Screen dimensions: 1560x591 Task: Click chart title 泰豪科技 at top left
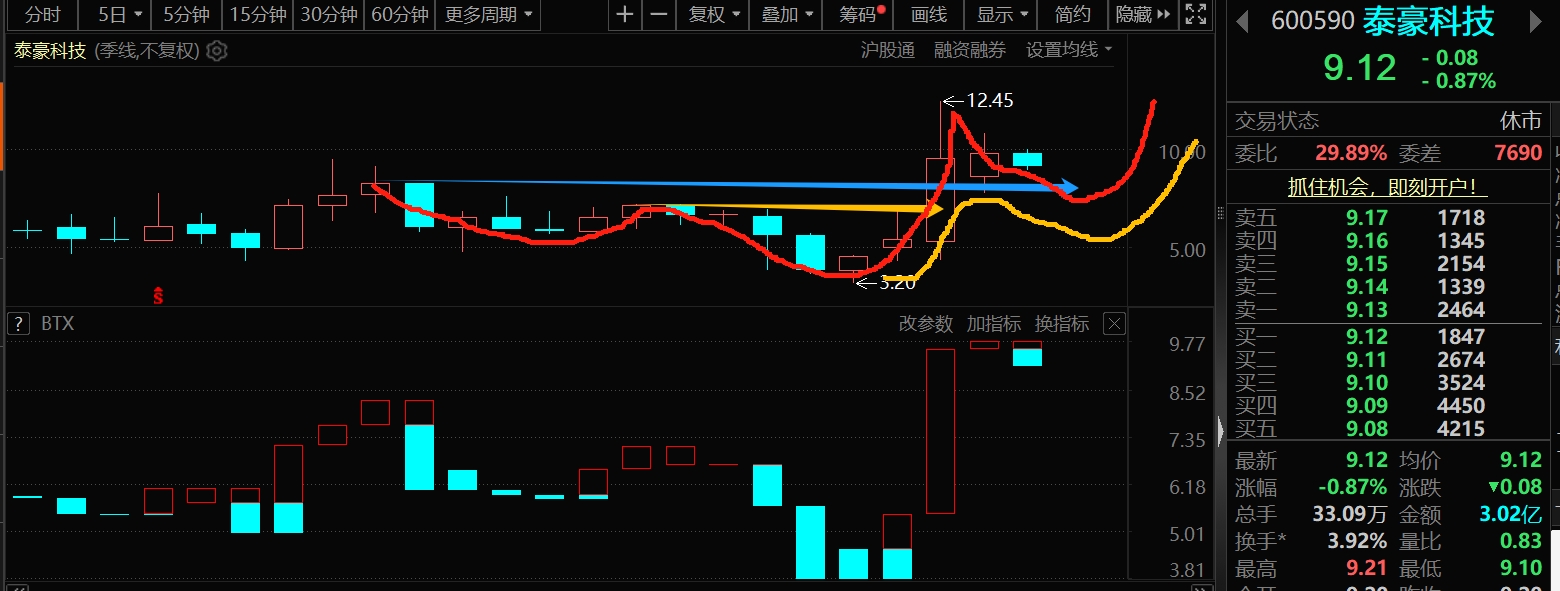coord(50,51)
